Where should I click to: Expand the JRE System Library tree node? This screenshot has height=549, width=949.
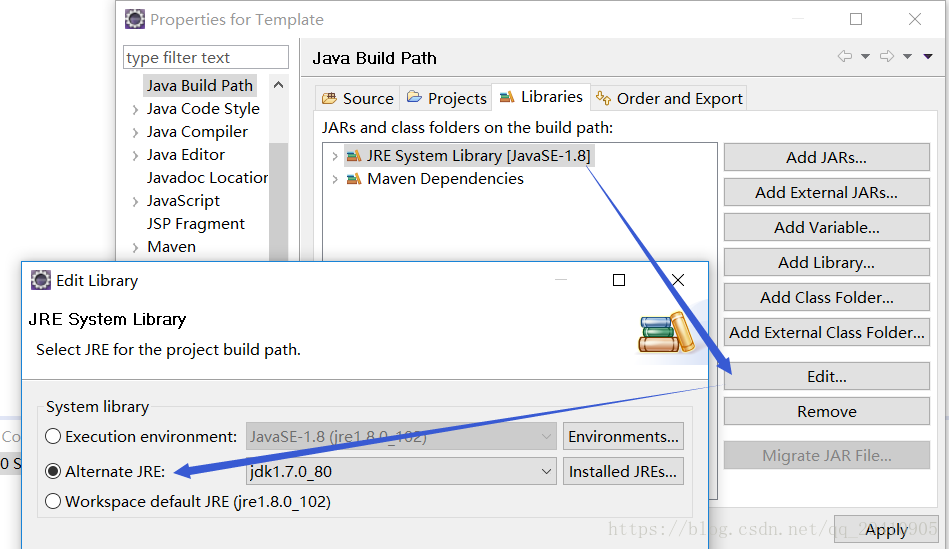tap(335, 156)
